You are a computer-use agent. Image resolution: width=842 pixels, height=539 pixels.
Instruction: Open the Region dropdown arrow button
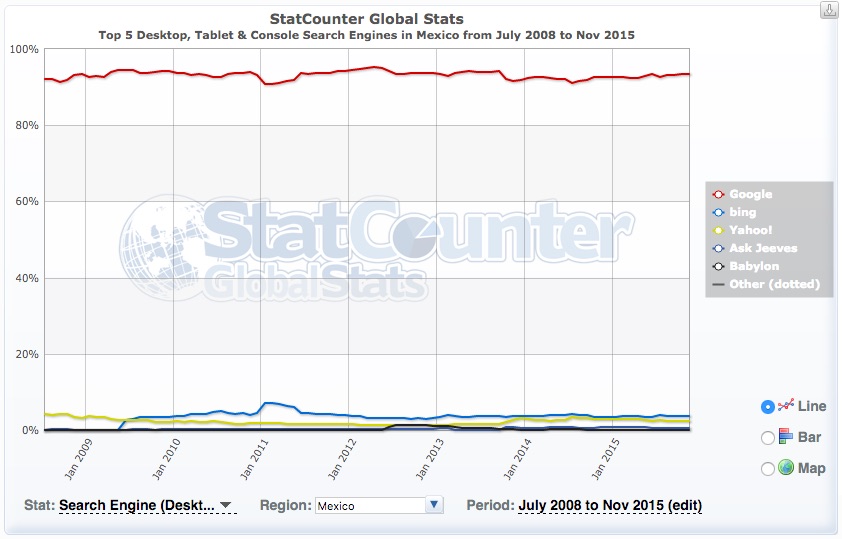pyautogui.click(x=434, y=505)
